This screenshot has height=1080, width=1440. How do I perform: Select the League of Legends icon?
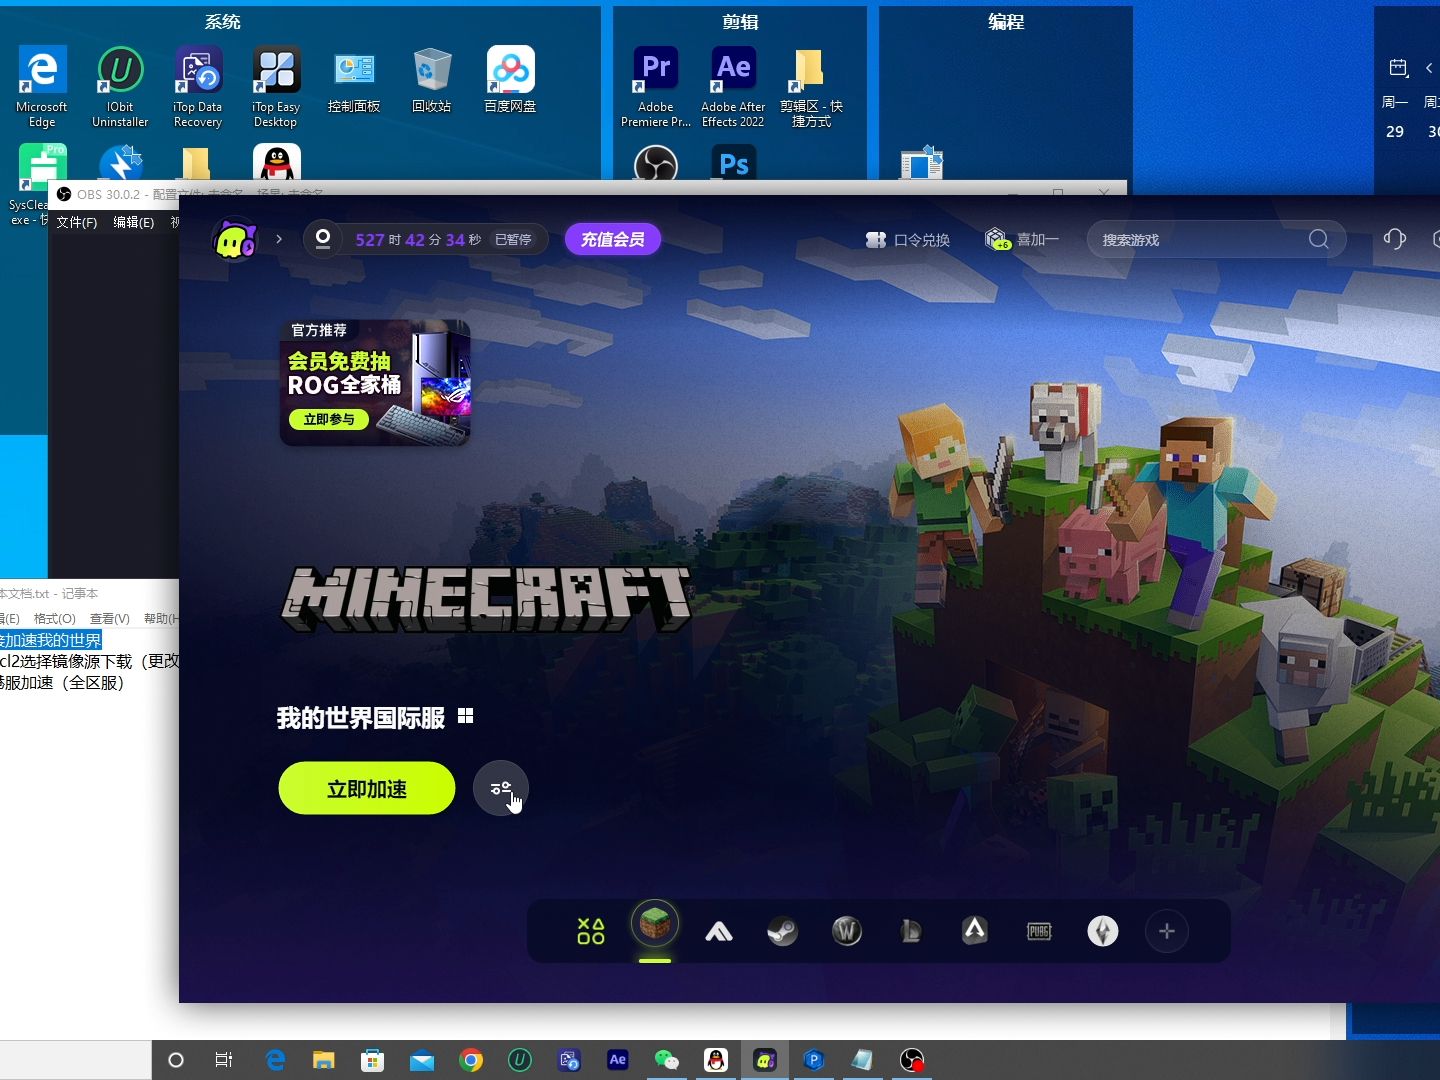pyautogui.click(x=911, y=931)
